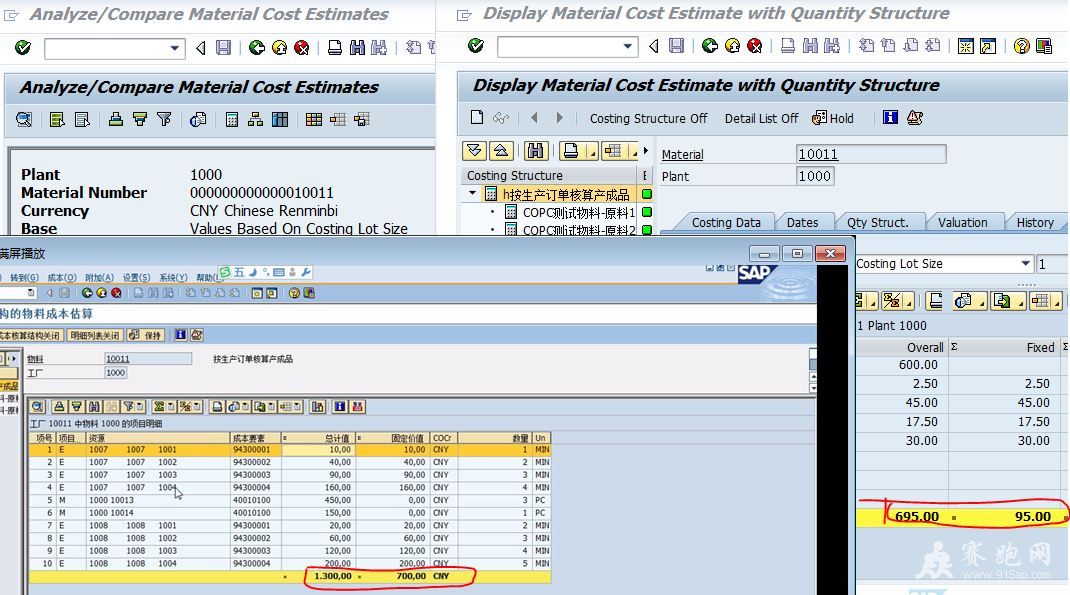
Task: Click Create new session icon in Display window
Action: pos(965,46)
